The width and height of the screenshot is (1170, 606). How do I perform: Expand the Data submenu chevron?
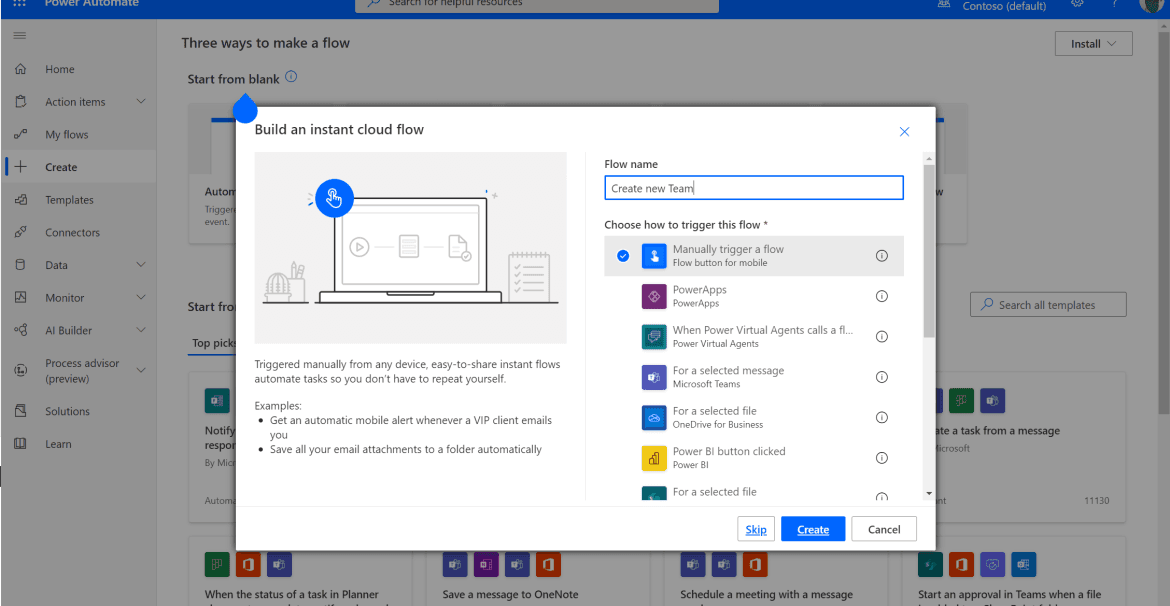[x=141, y=265]
